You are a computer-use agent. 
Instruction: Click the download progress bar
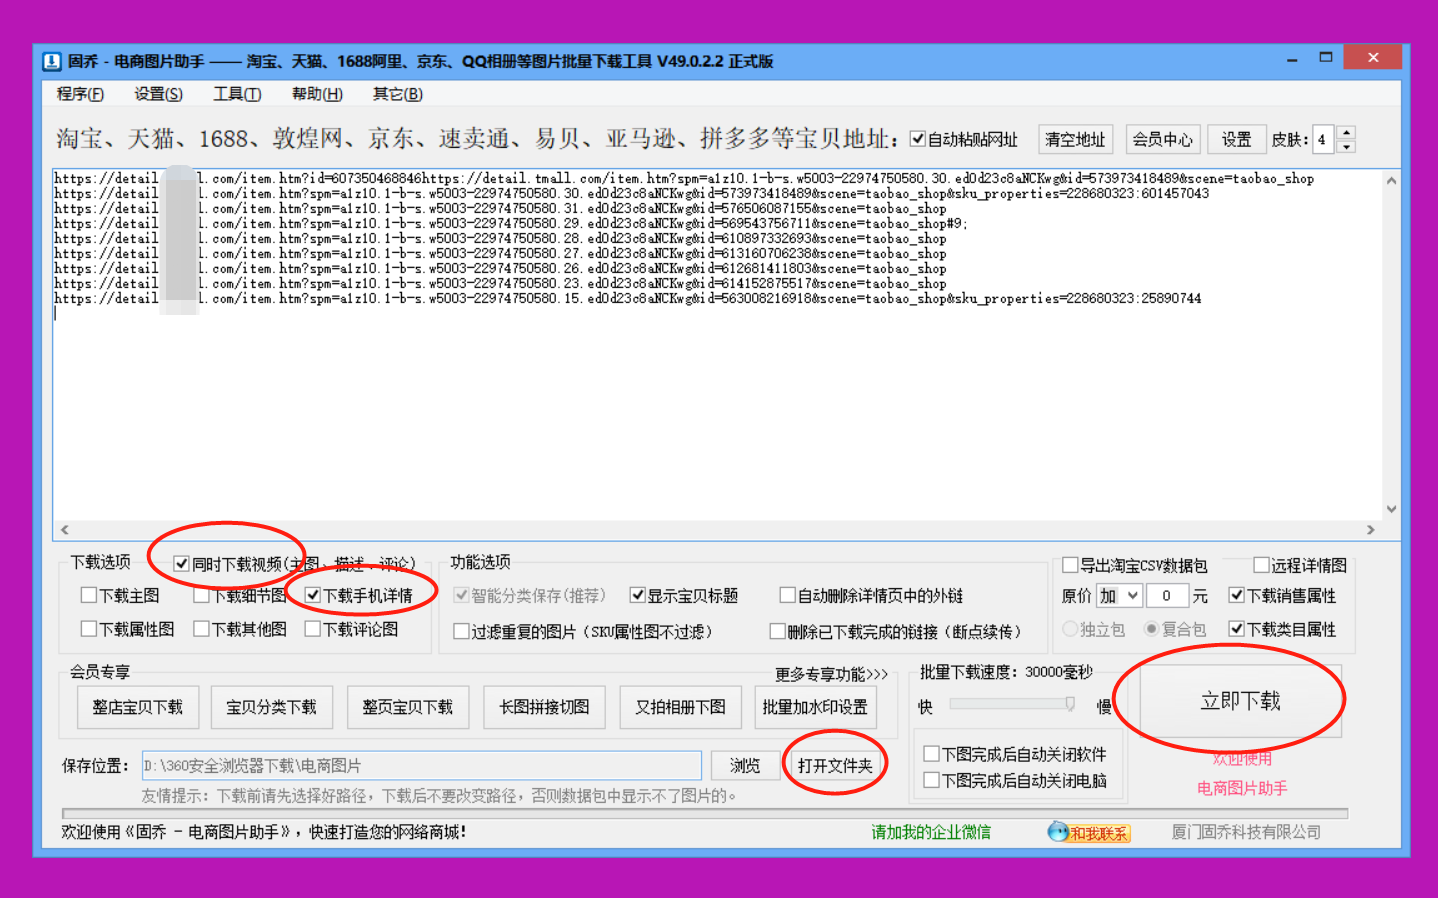705,813
